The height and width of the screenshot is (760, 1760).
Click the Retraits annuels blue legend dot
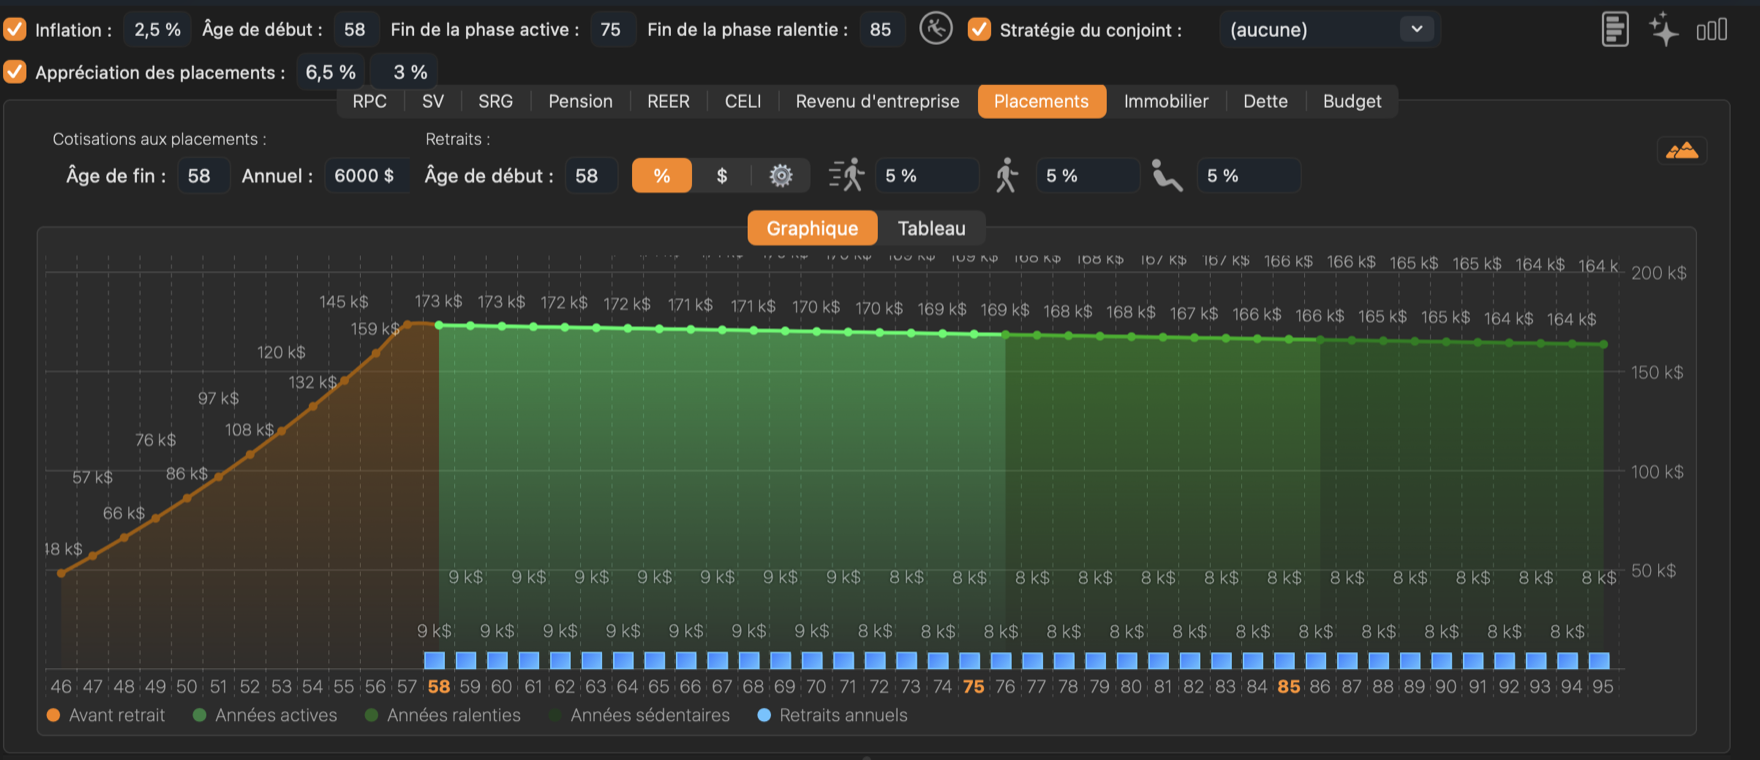click(764, 715)
